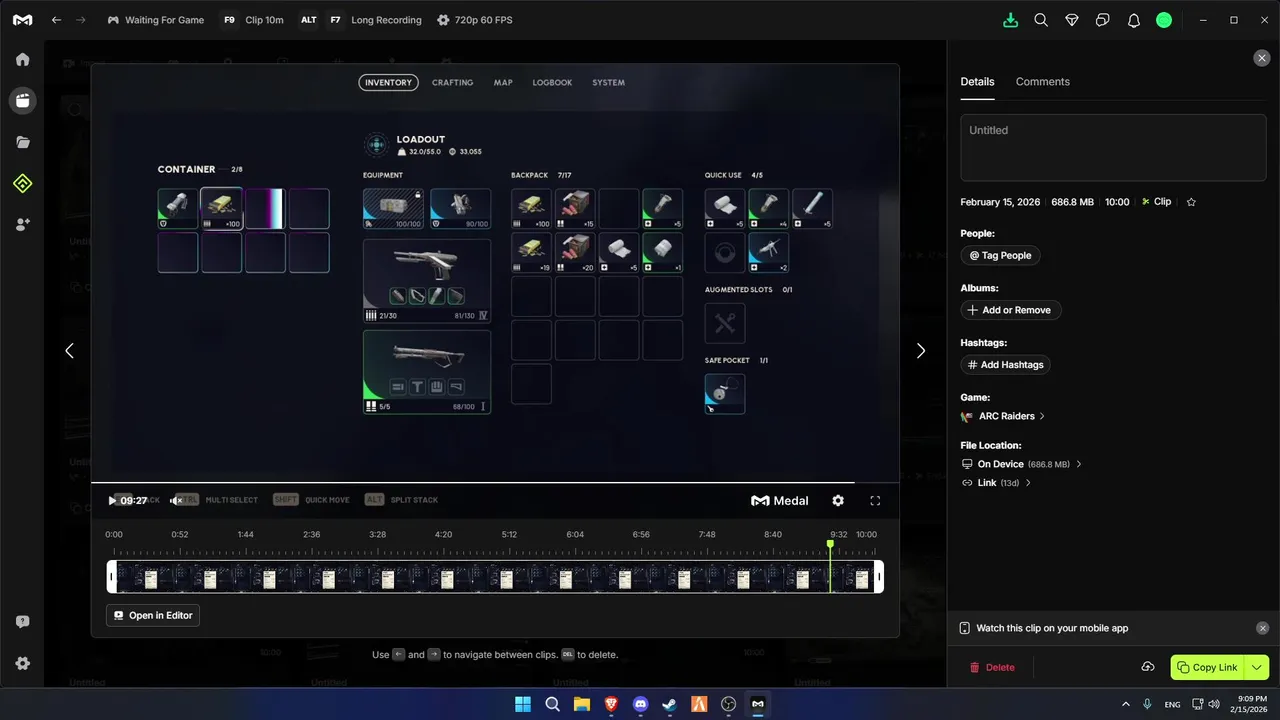Dismiss the mobile app banner
1280x720 pixels.
pyautogui.click(x=1262, y=628)
